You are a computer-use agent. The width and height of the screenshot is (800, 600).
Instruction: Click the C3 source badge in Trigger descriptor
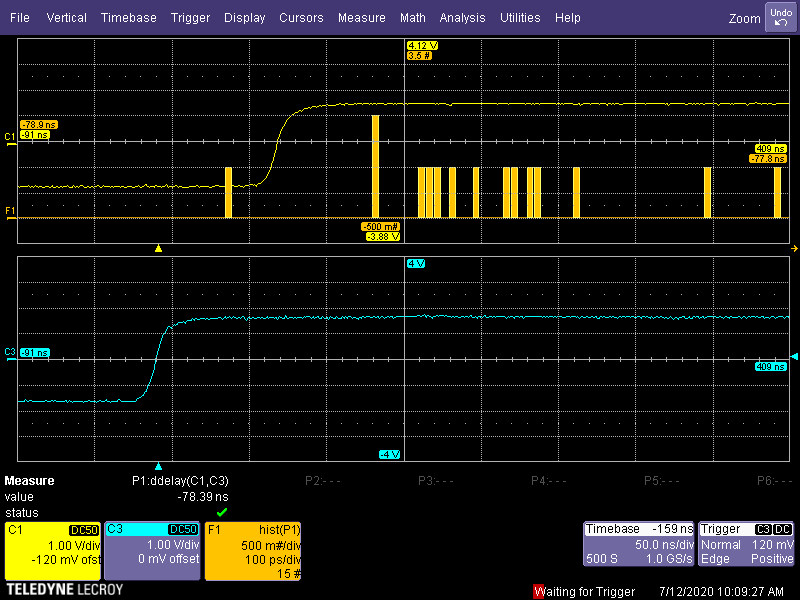coord(763,529)
